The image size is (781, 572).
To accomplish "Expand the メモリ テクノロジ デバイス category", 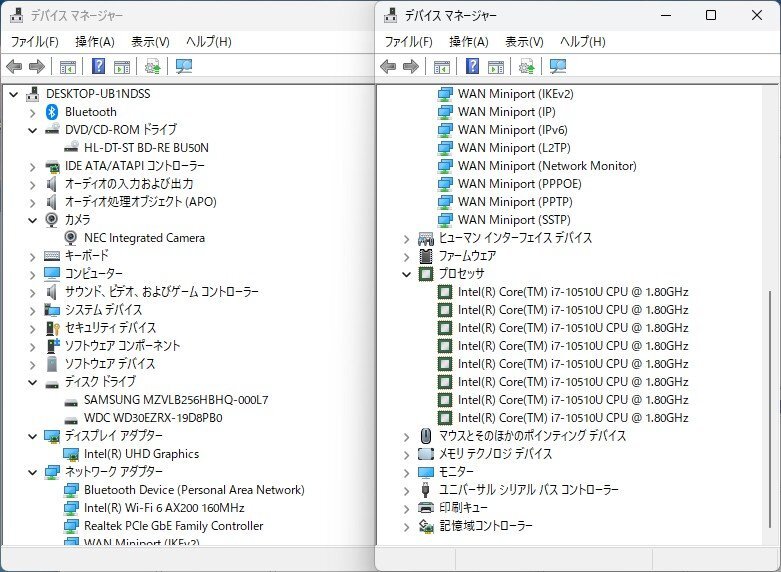I will coord(406,454).
